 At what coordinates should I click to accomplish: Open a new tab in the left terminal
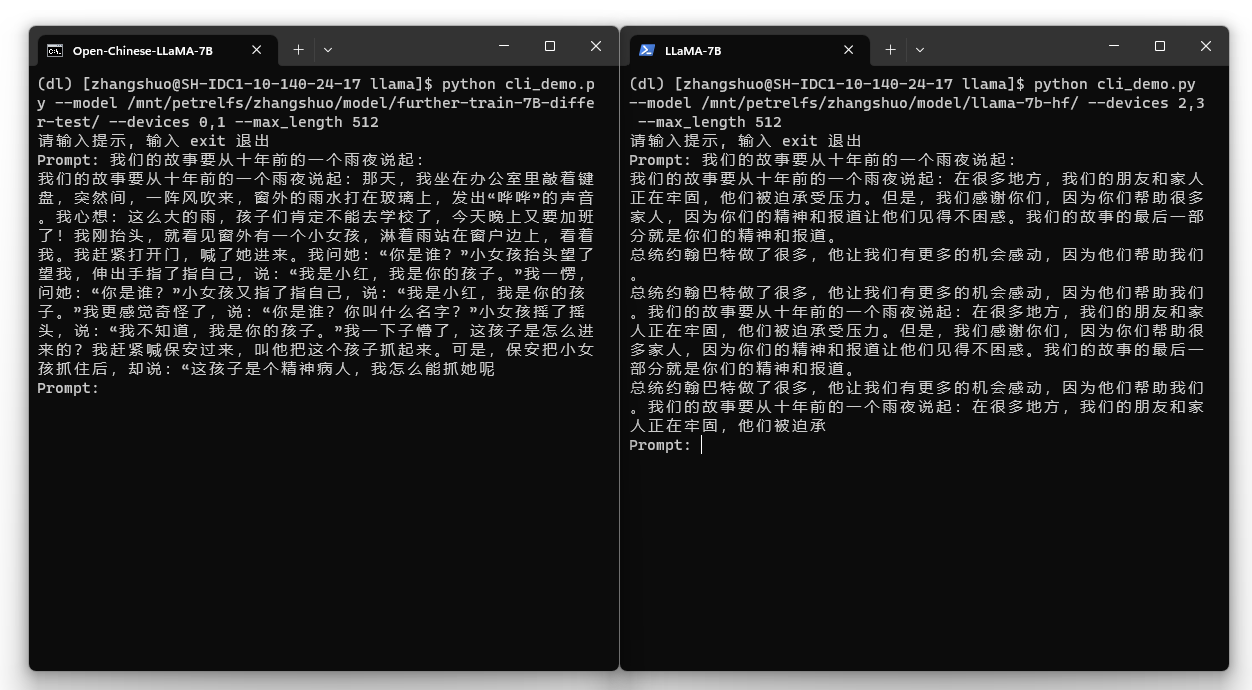[x=298, y=48]
